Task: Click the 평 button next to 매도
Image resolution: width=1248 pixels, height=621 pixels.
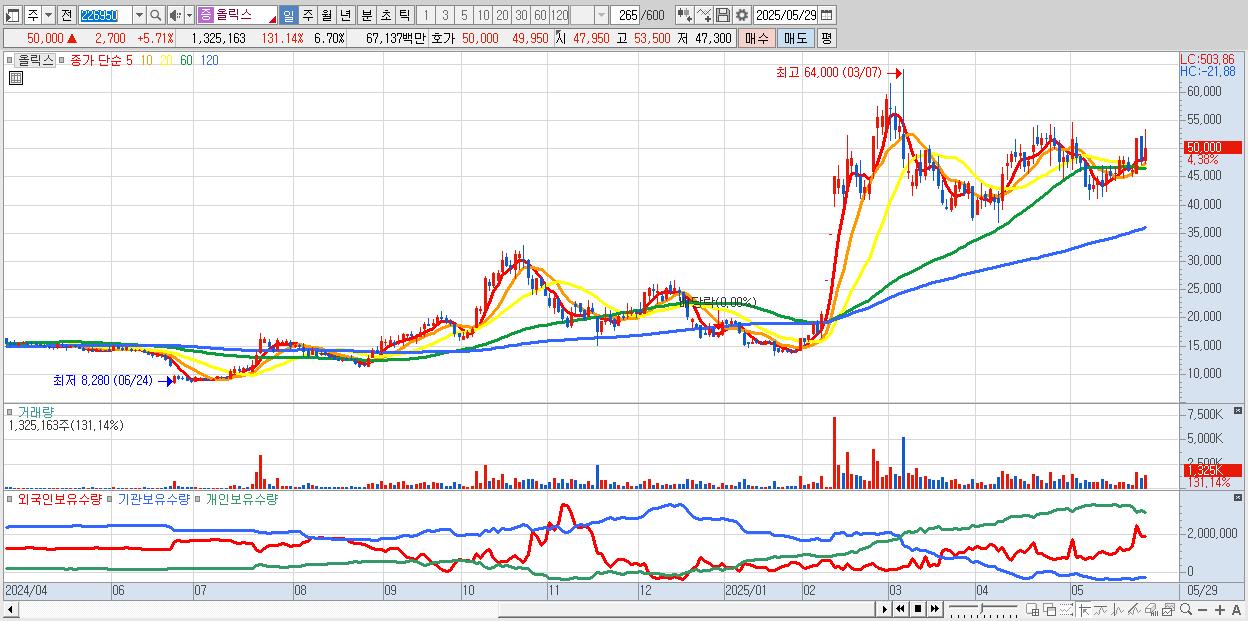Action: pos(826,38)
